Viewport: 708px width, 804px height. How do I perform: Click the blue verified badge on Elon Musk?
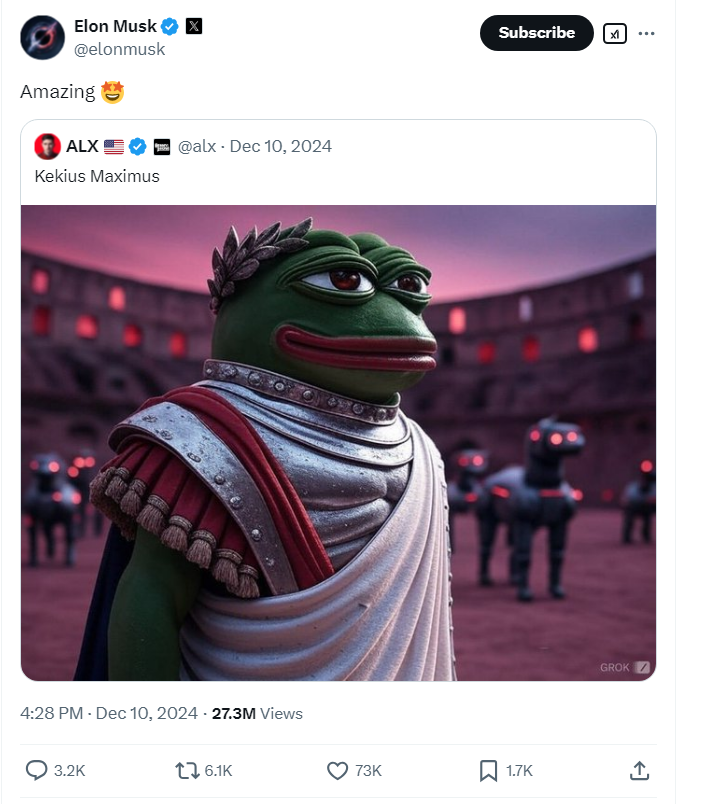click(x=171, y=26)
